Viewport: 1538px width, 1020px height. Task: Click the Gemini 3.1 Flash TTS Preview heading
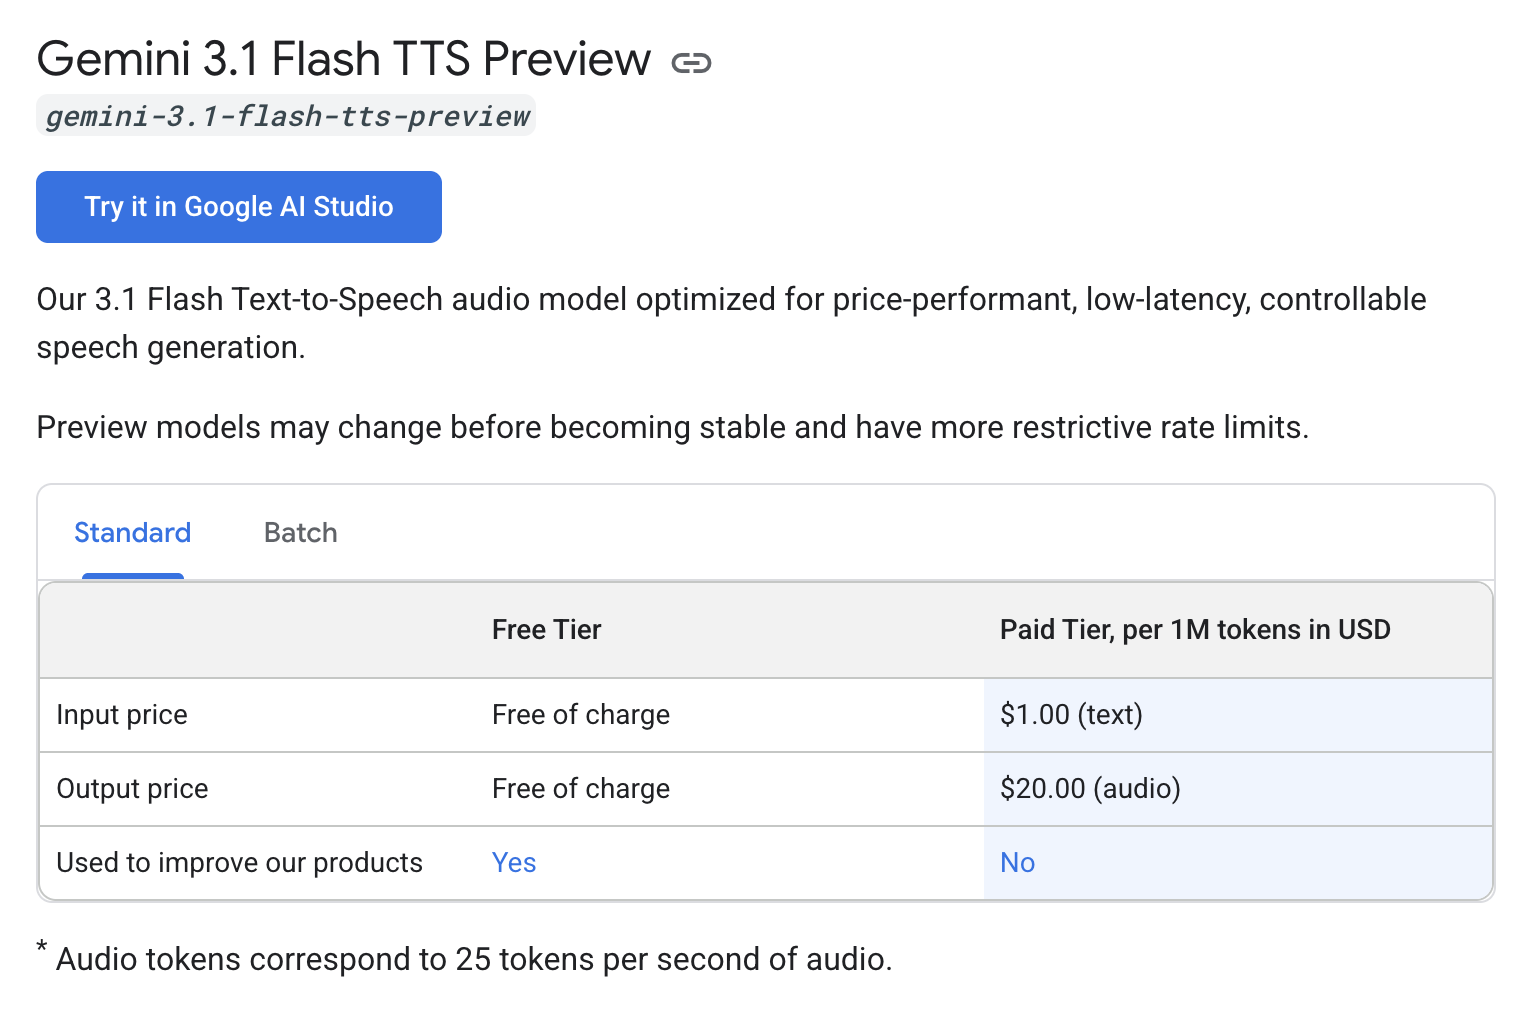point(343,58)
